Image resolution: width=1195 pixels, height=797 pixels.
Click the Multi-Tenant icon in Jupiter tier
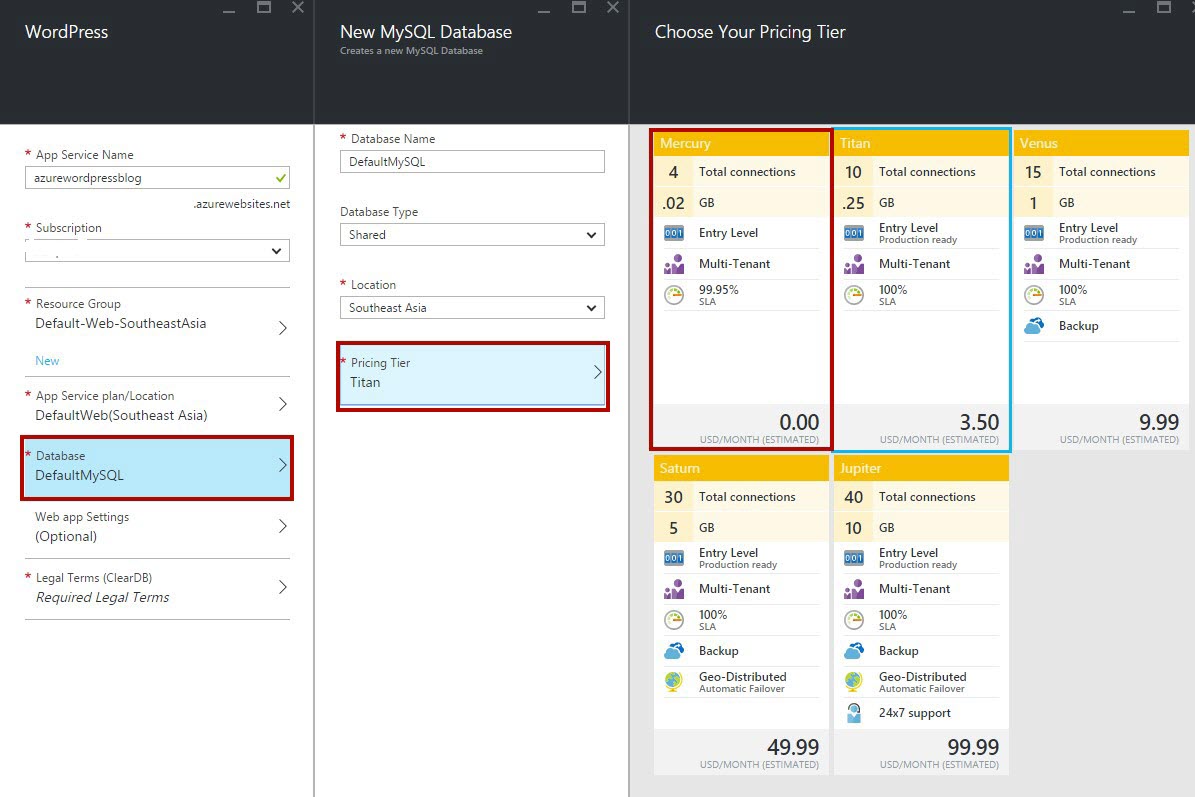click(854, 589)
